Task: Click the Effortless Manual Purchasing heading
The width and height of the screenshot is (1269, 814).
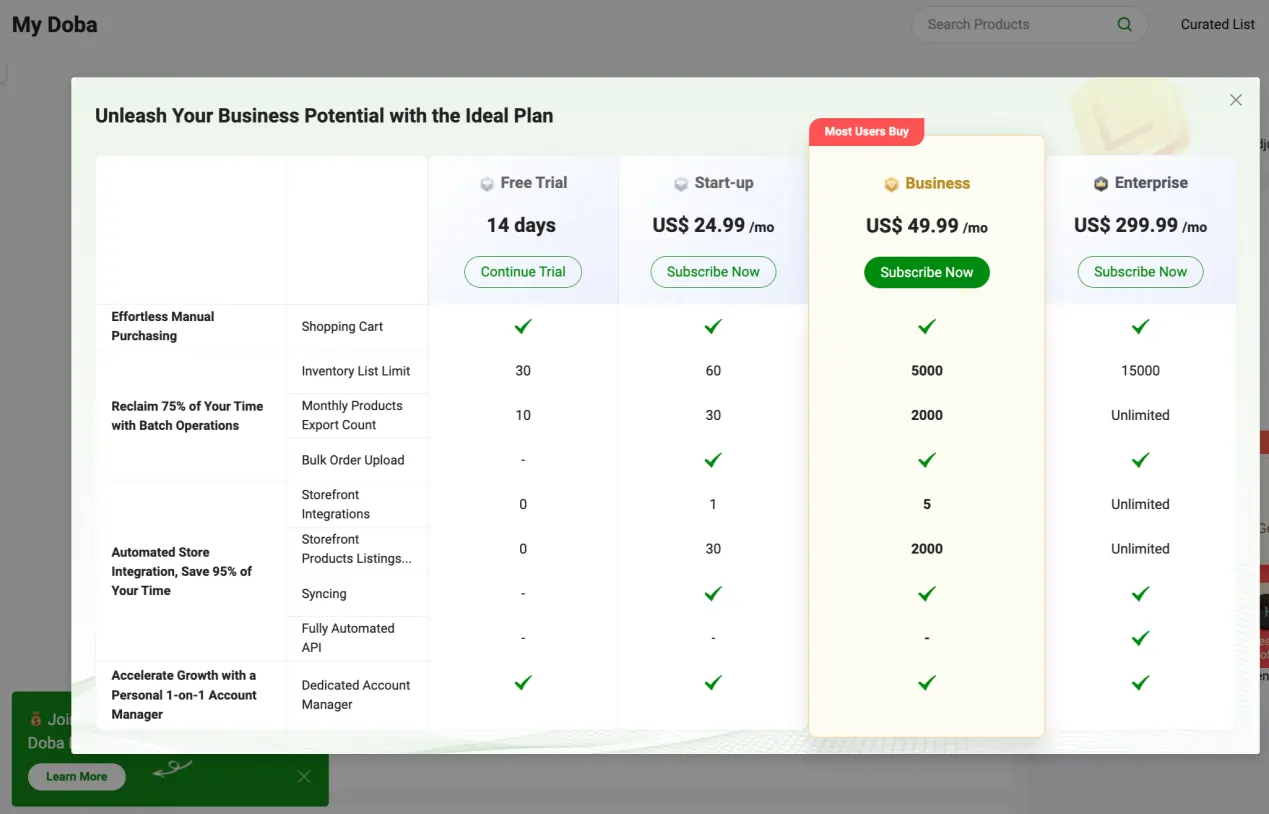Action: [x=163, y=326]
